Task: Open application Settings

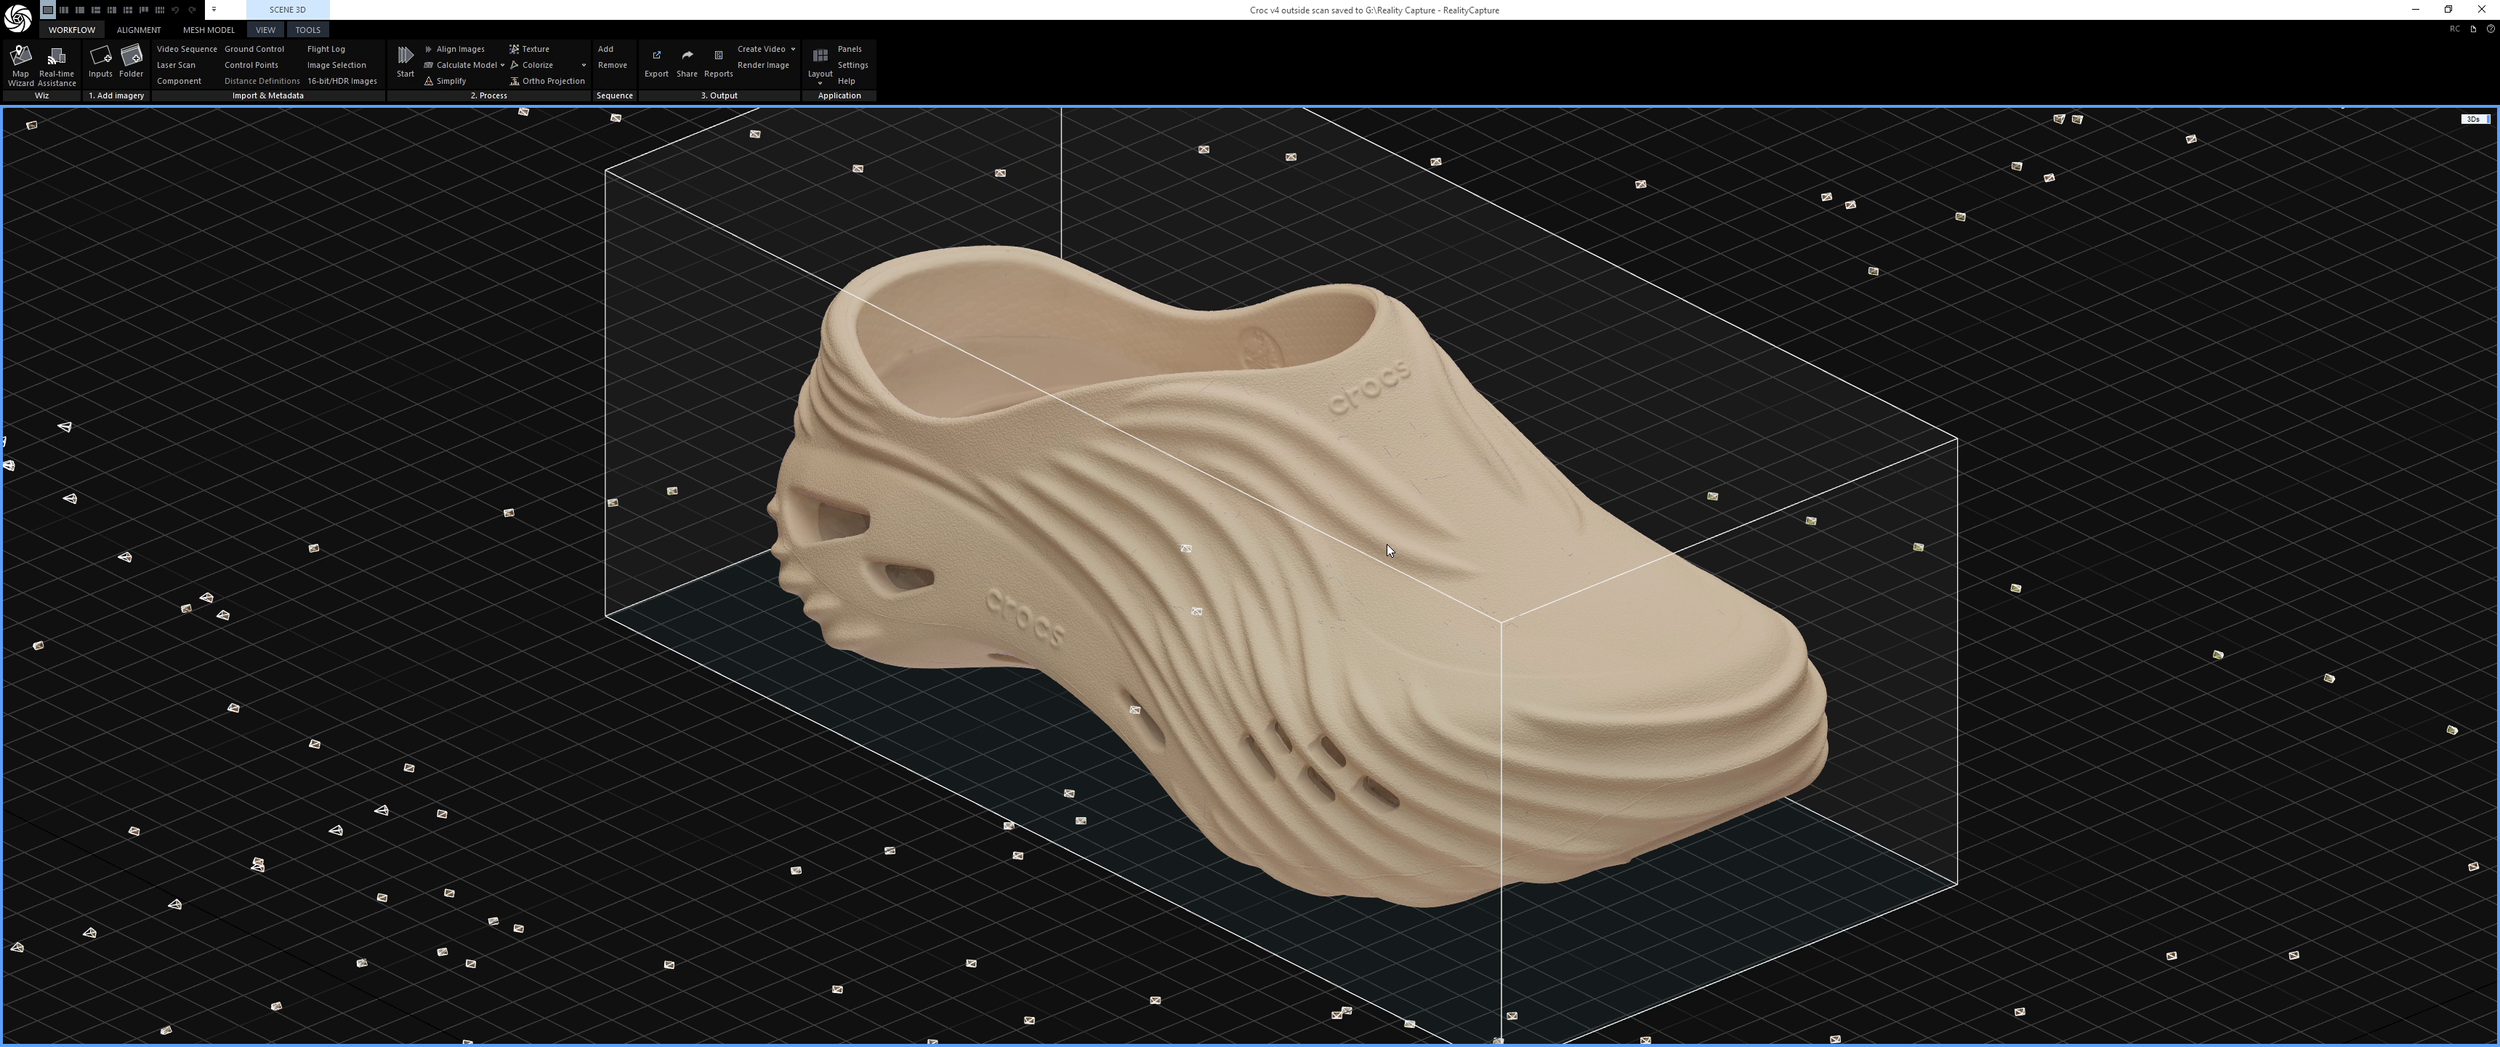Action: pos(853,65)
